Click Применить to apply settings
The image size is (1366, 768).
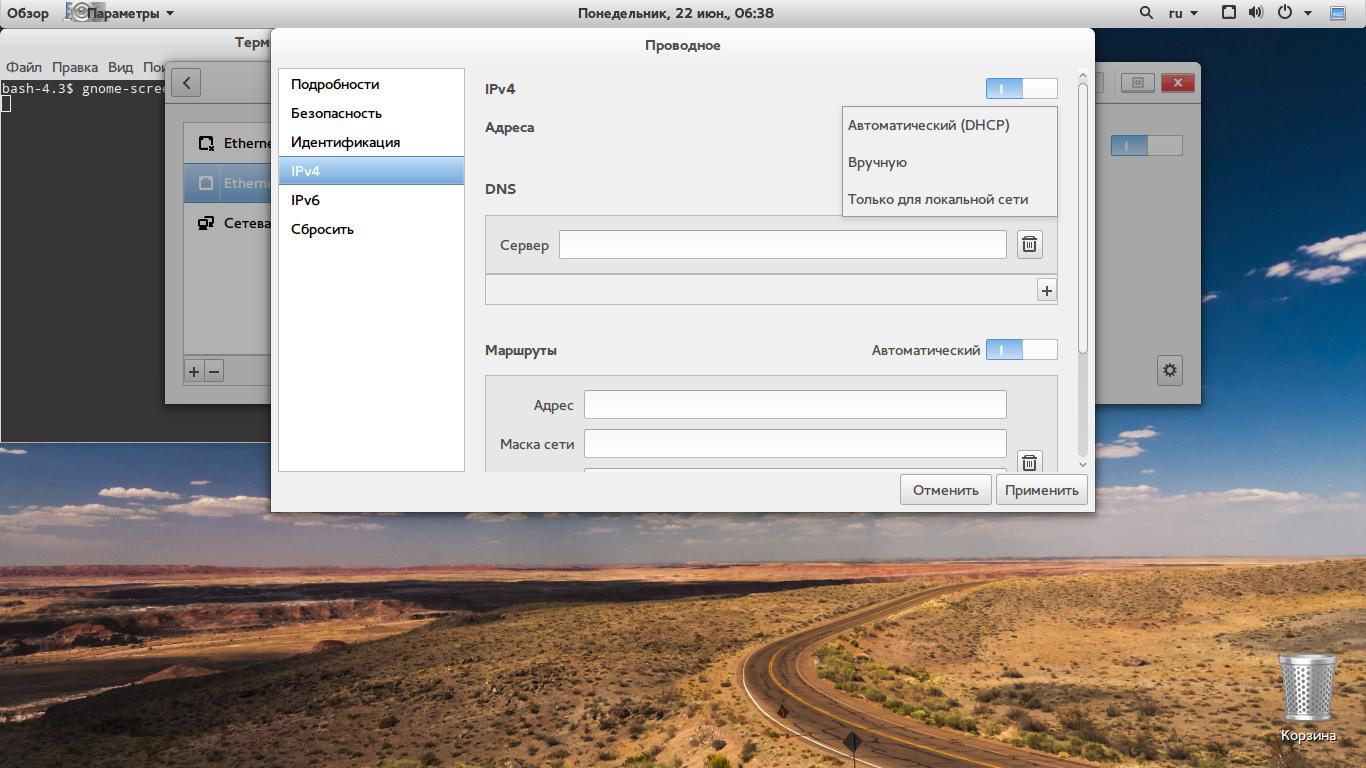tap(1042, 490)
